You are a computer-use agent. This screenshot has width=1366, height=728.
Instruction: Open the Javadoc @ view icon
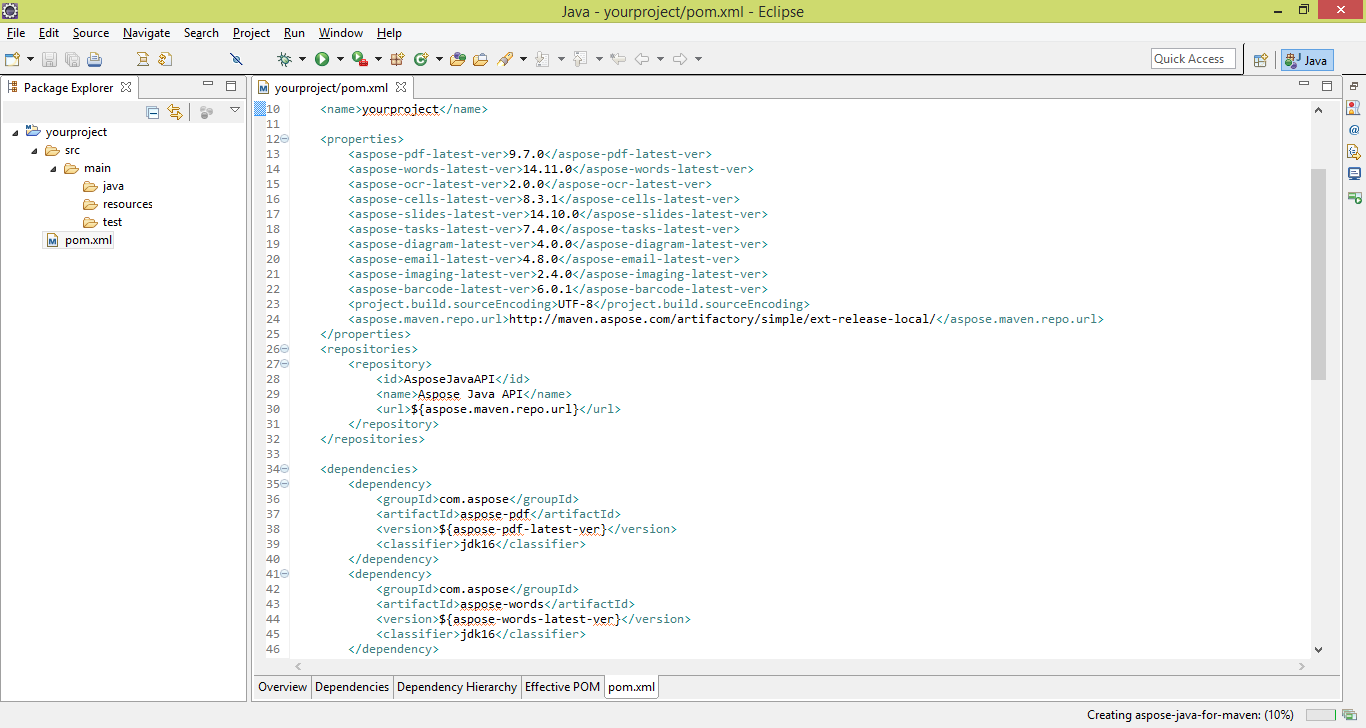tap(1354, 130)
